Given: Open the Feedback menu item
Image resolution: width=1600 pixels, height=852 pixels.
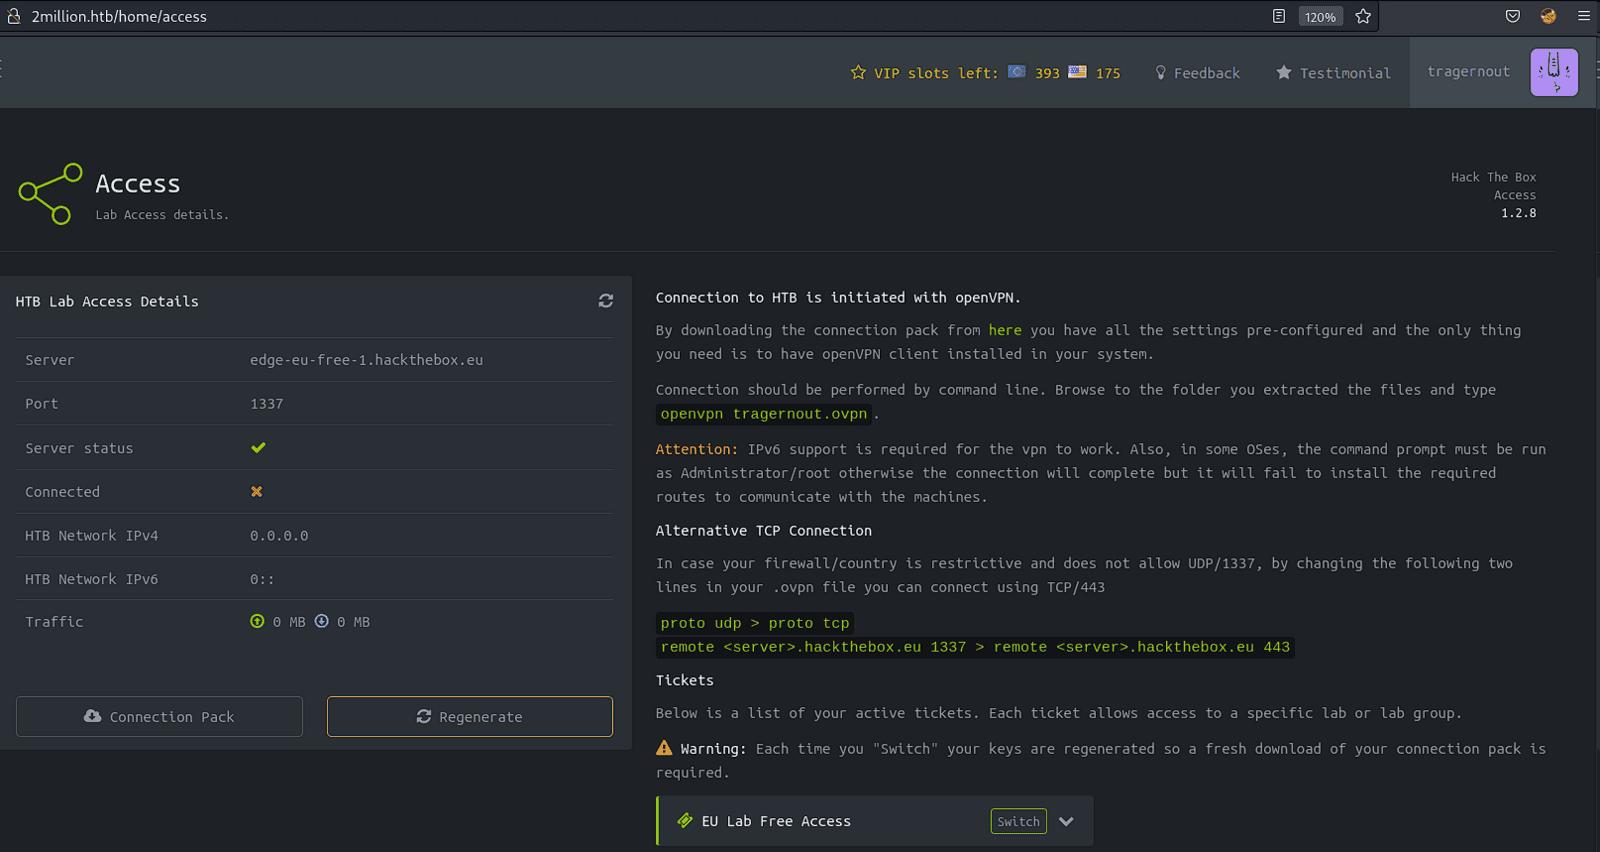Looking at the screenshot, I should (1198, 73).
